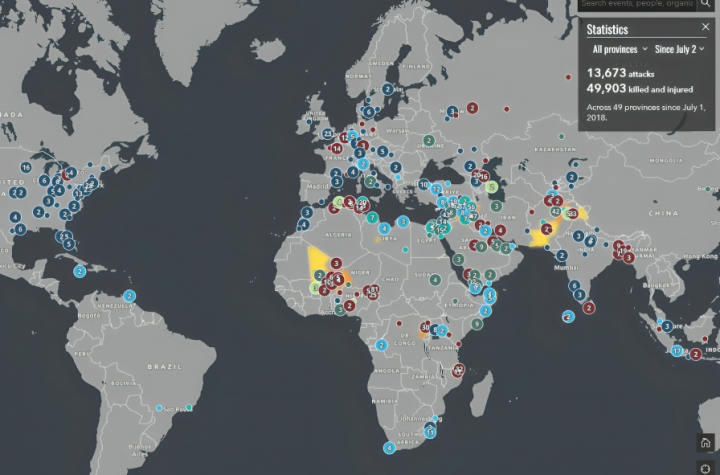Screen dimensions: 720x475
Task: Select the 4 cluster on South Africa's west coast
Action: click(390, 447)
